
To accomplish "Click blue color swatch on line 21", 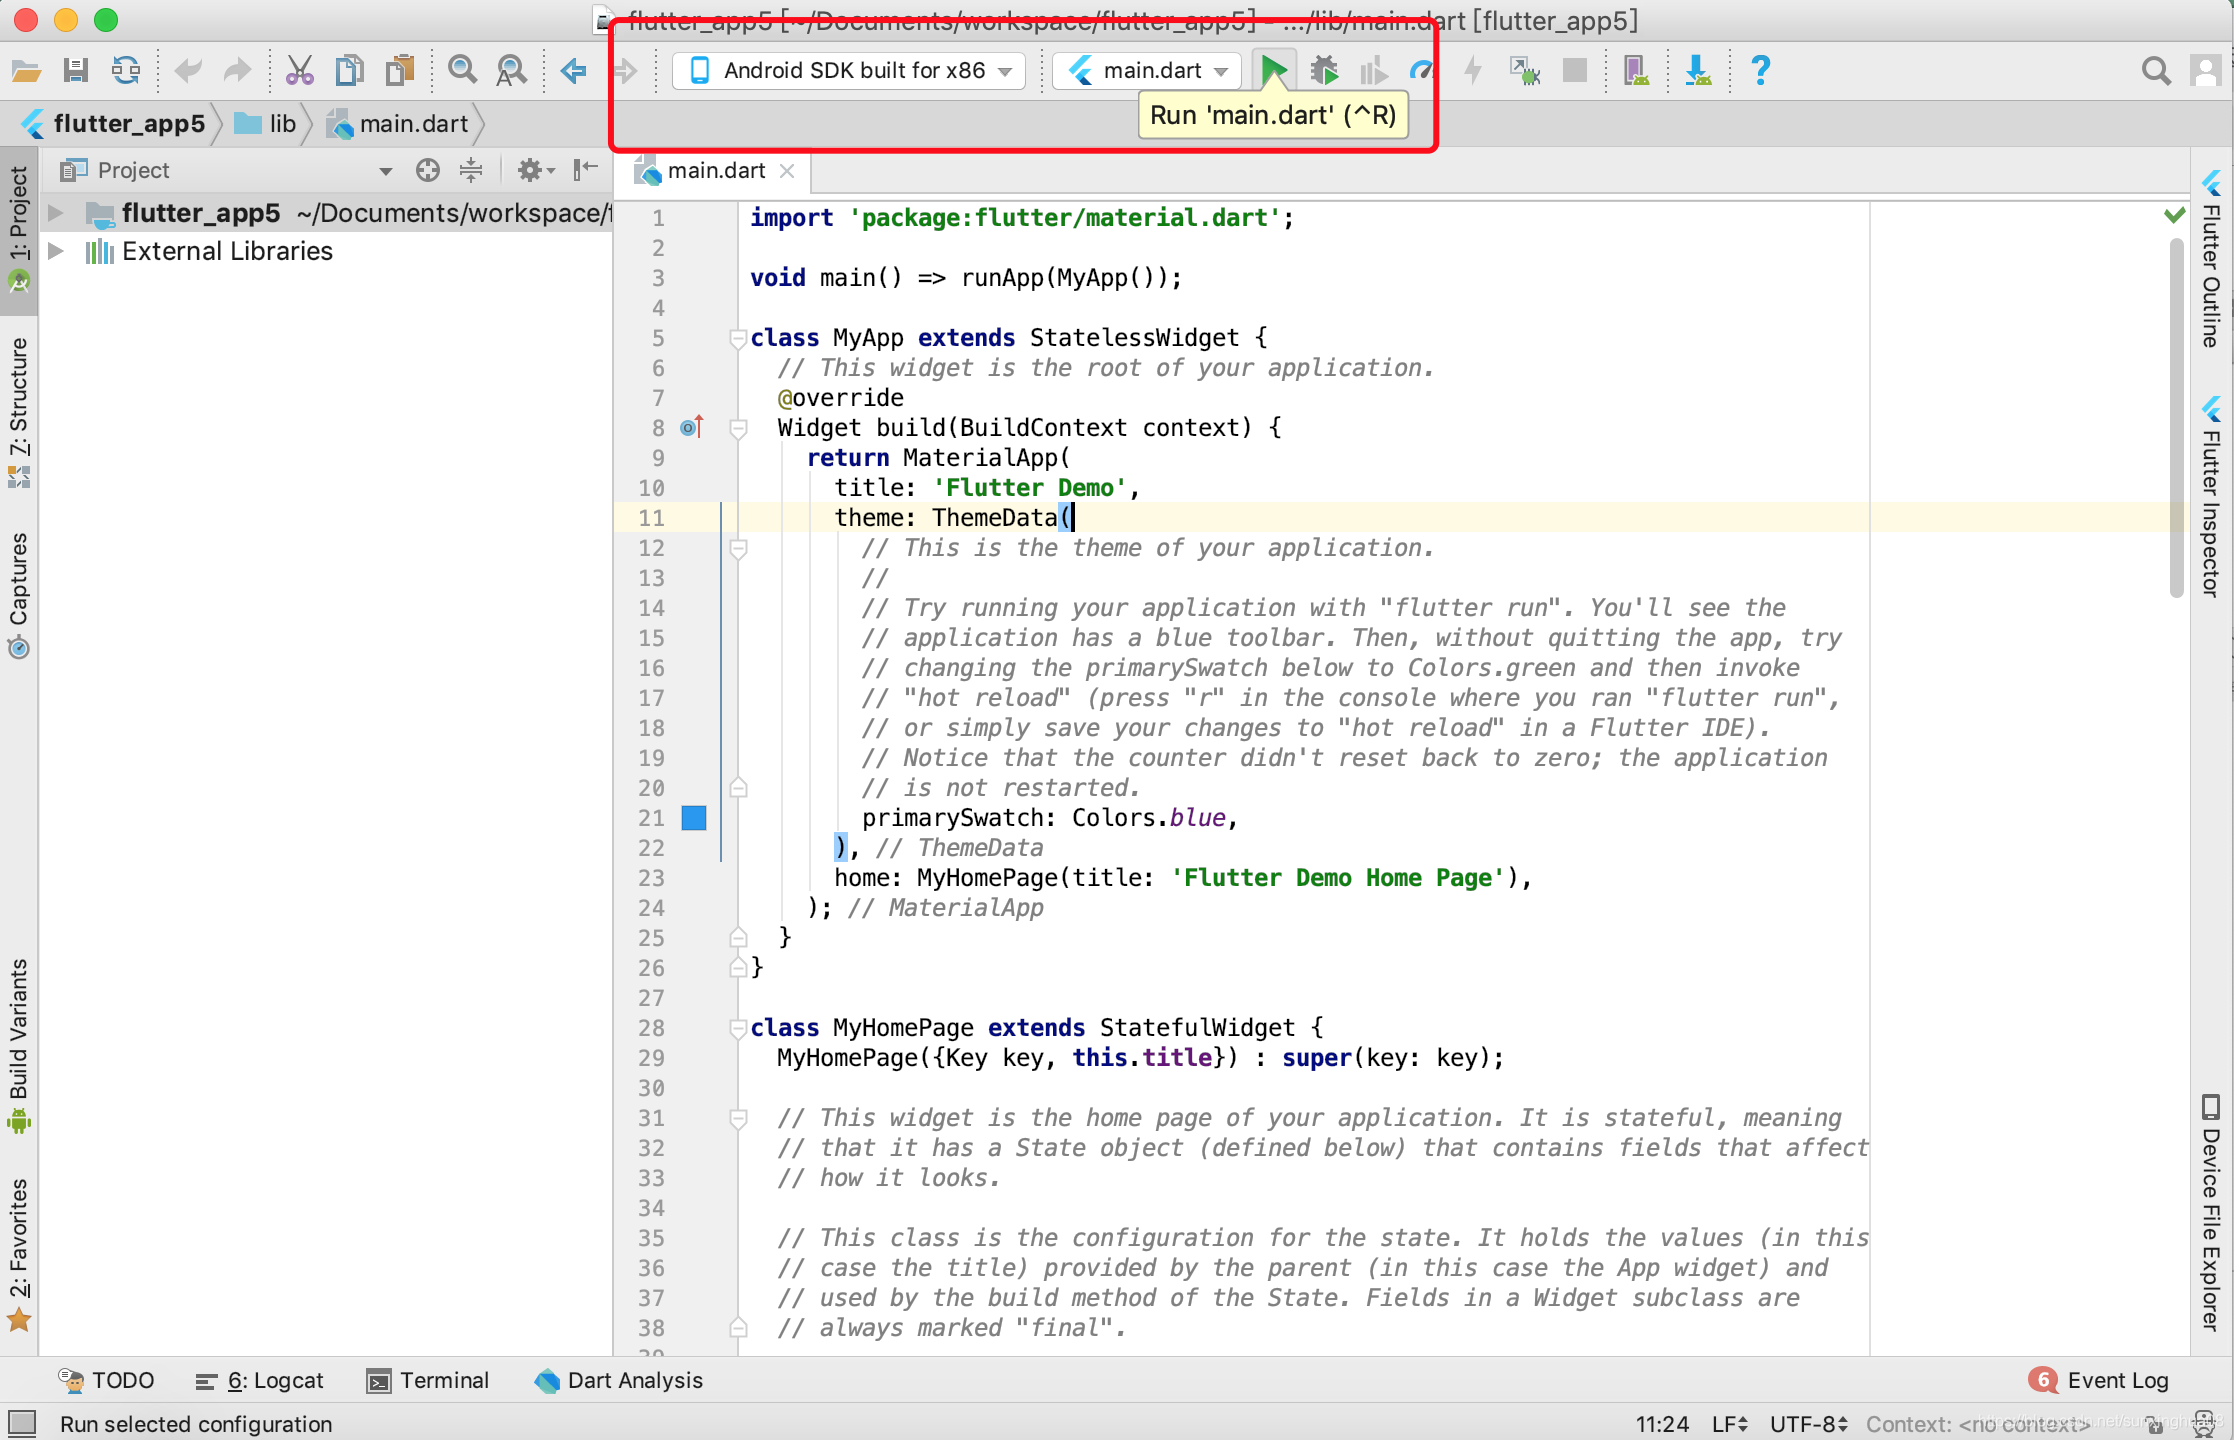I will 694,818.
